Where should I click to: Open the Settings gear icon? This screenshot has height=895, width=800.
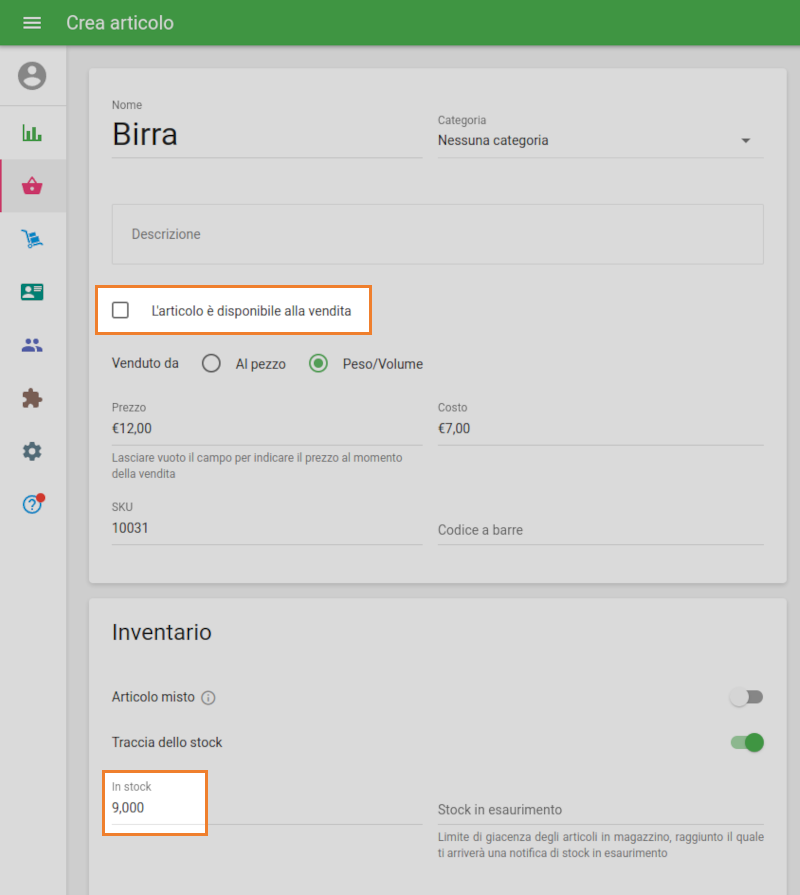32,451
